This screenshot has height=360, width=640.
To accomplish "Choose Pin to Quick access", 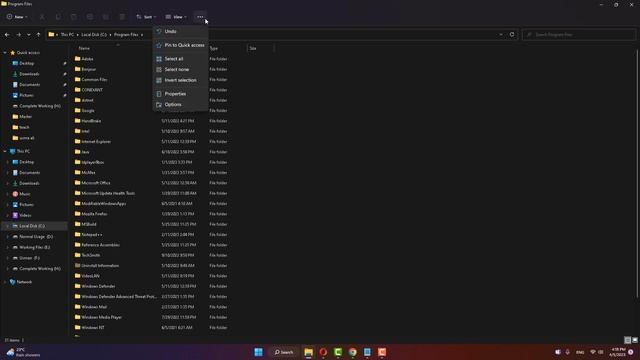I will tap(180, 45).
